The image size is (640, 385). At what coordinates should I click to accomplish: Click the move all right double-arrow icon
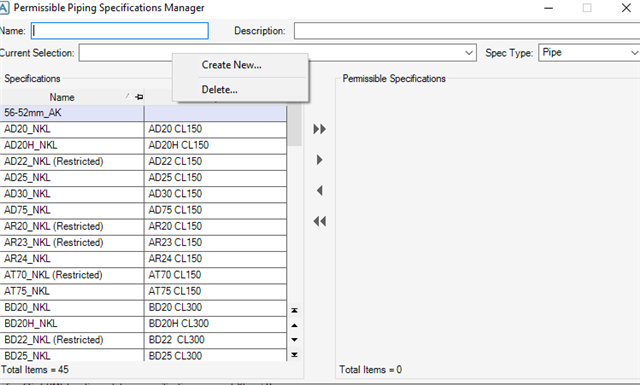[x=320, y=129]
